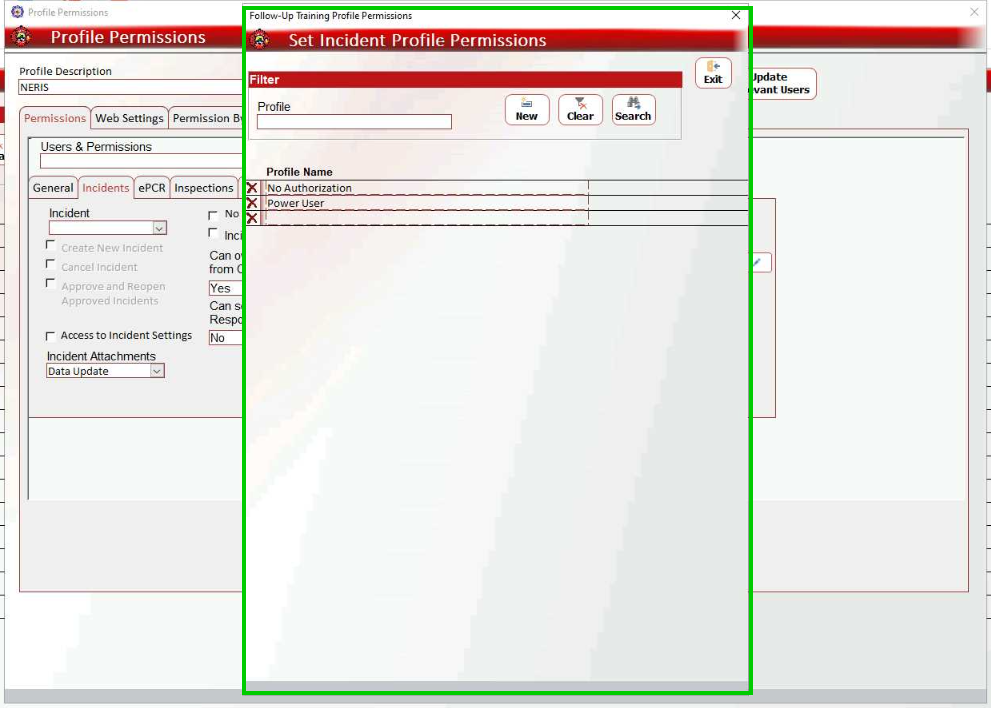Screen dimensions: 991x708
Task: Tick the Cancel Incident checkbox
Action: point(52,265)
